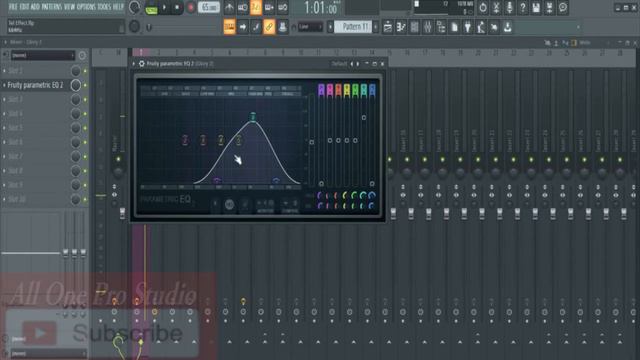
Task: Click the Fruity parametric EQ 2 mix knob
Action: 76,85
